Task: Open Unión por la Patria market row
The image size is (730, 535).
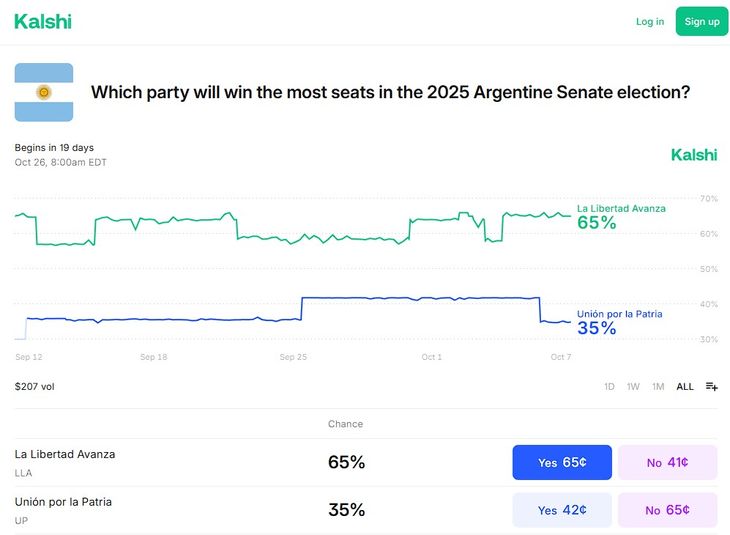Action: 63,502
